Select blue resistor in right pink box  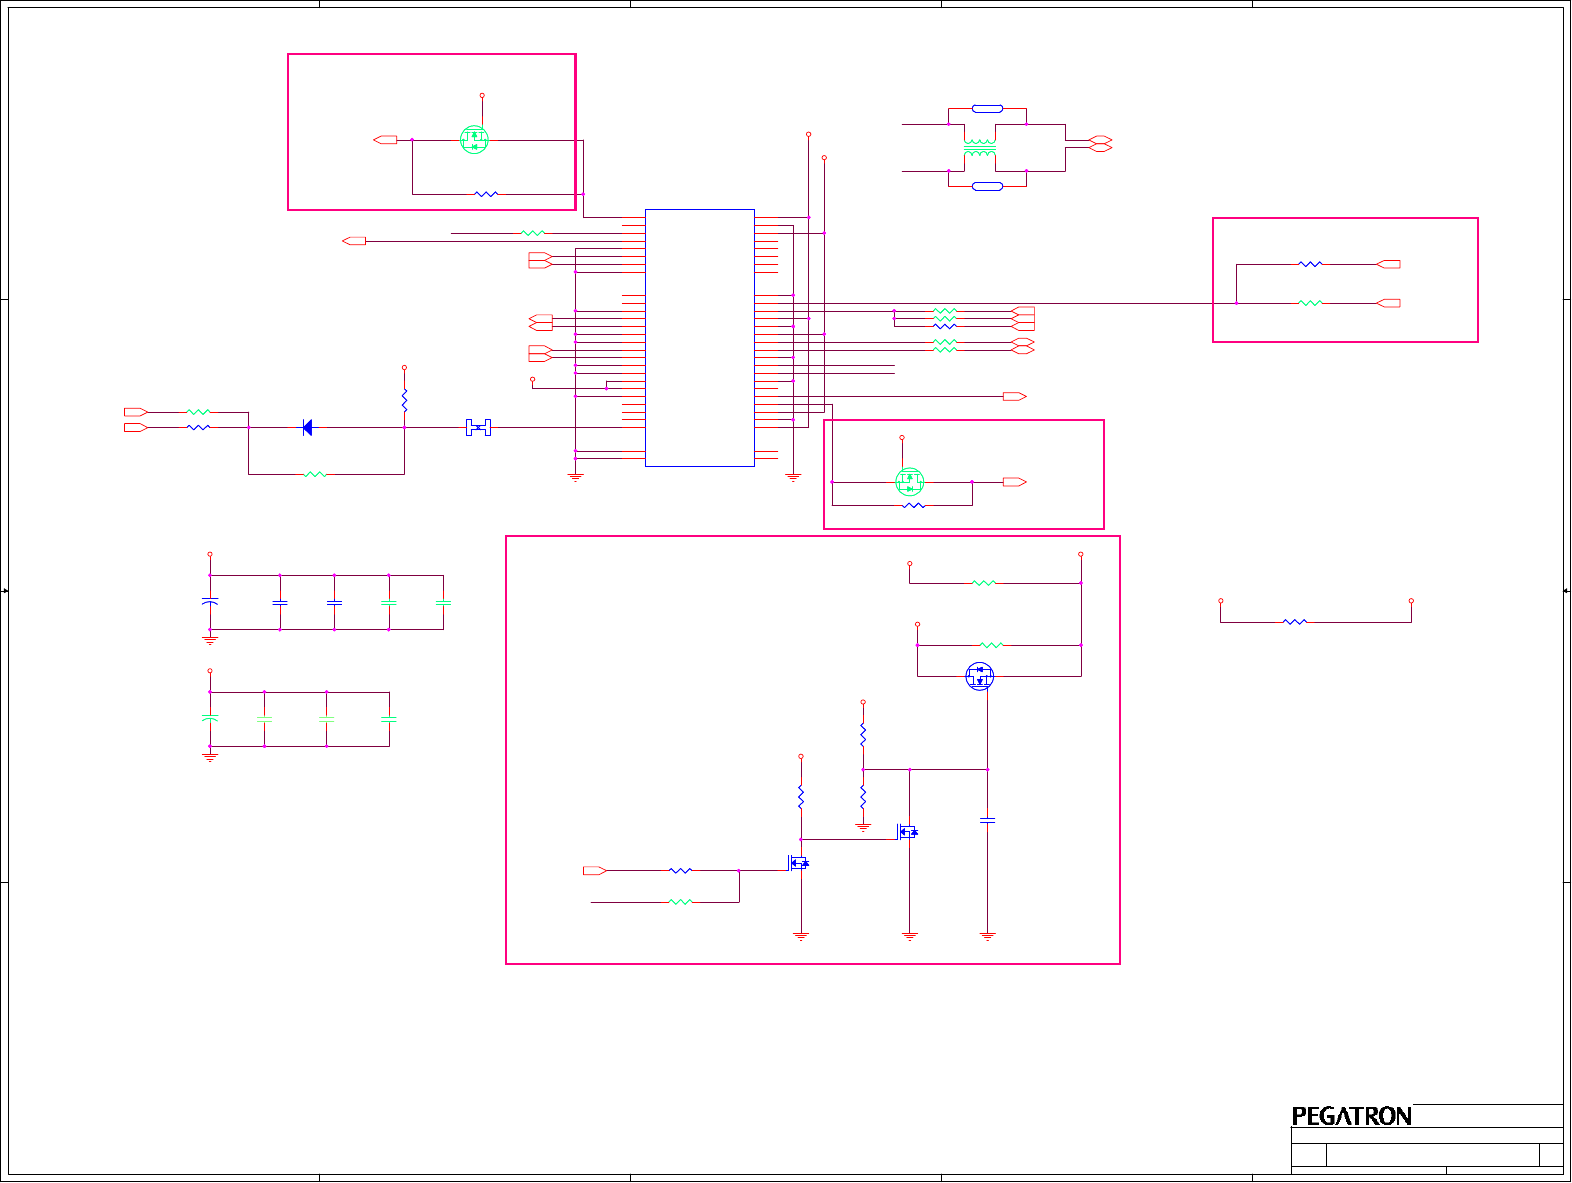point(1310,264)
